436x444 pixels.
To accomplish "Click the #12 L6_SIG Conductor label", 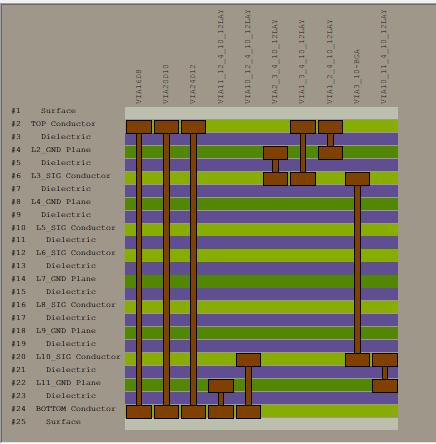I will tap(63, 253).
